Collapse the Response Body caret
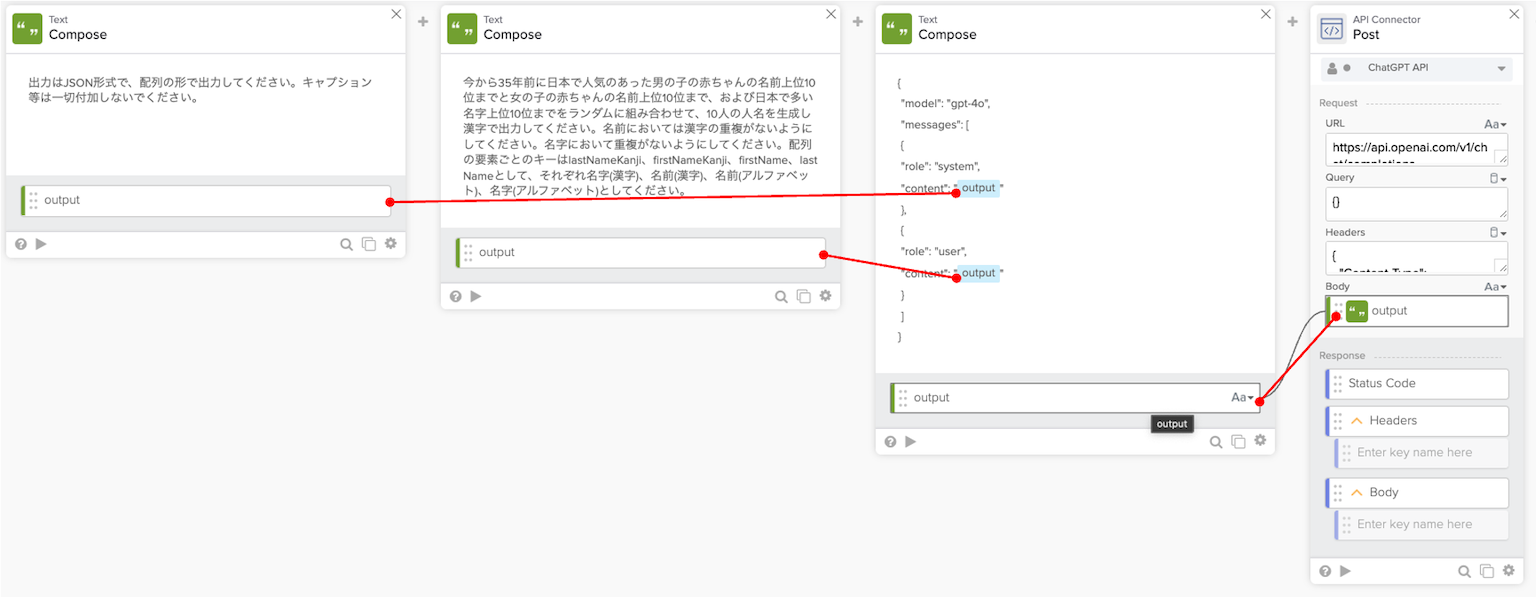Image resolution: width=1536 pixels, height=597 pixels. click(x=1357, y=493)
